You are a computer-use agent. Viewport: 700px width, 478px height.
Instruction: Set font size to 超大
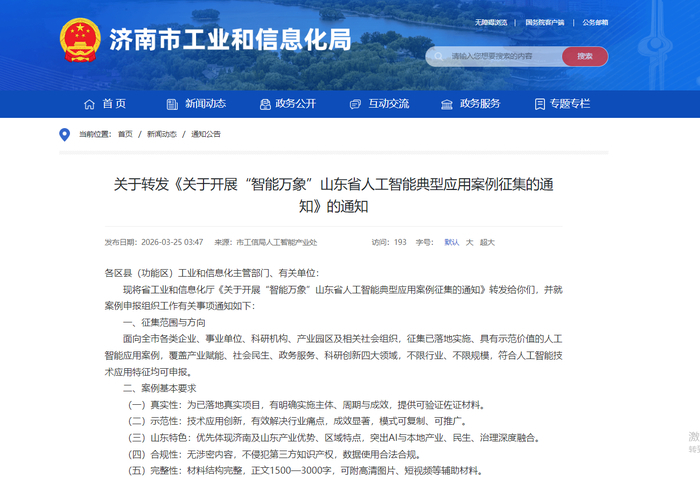click(487, 242)
